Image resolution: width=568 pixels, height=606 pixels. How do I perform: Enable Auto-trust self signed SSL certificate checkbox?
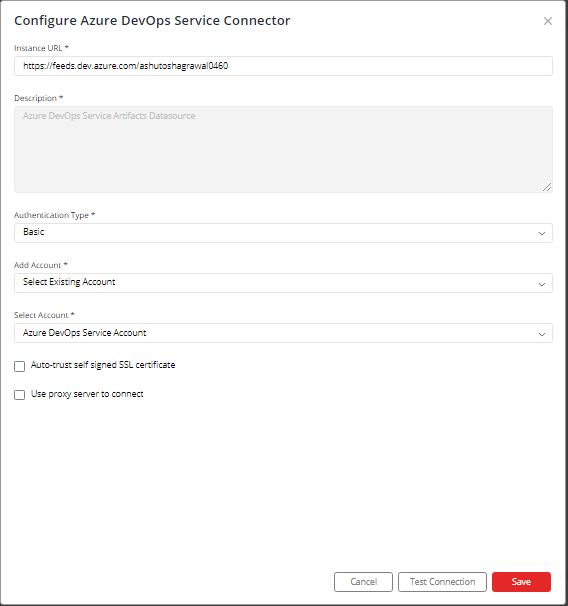tap(19, 366)
